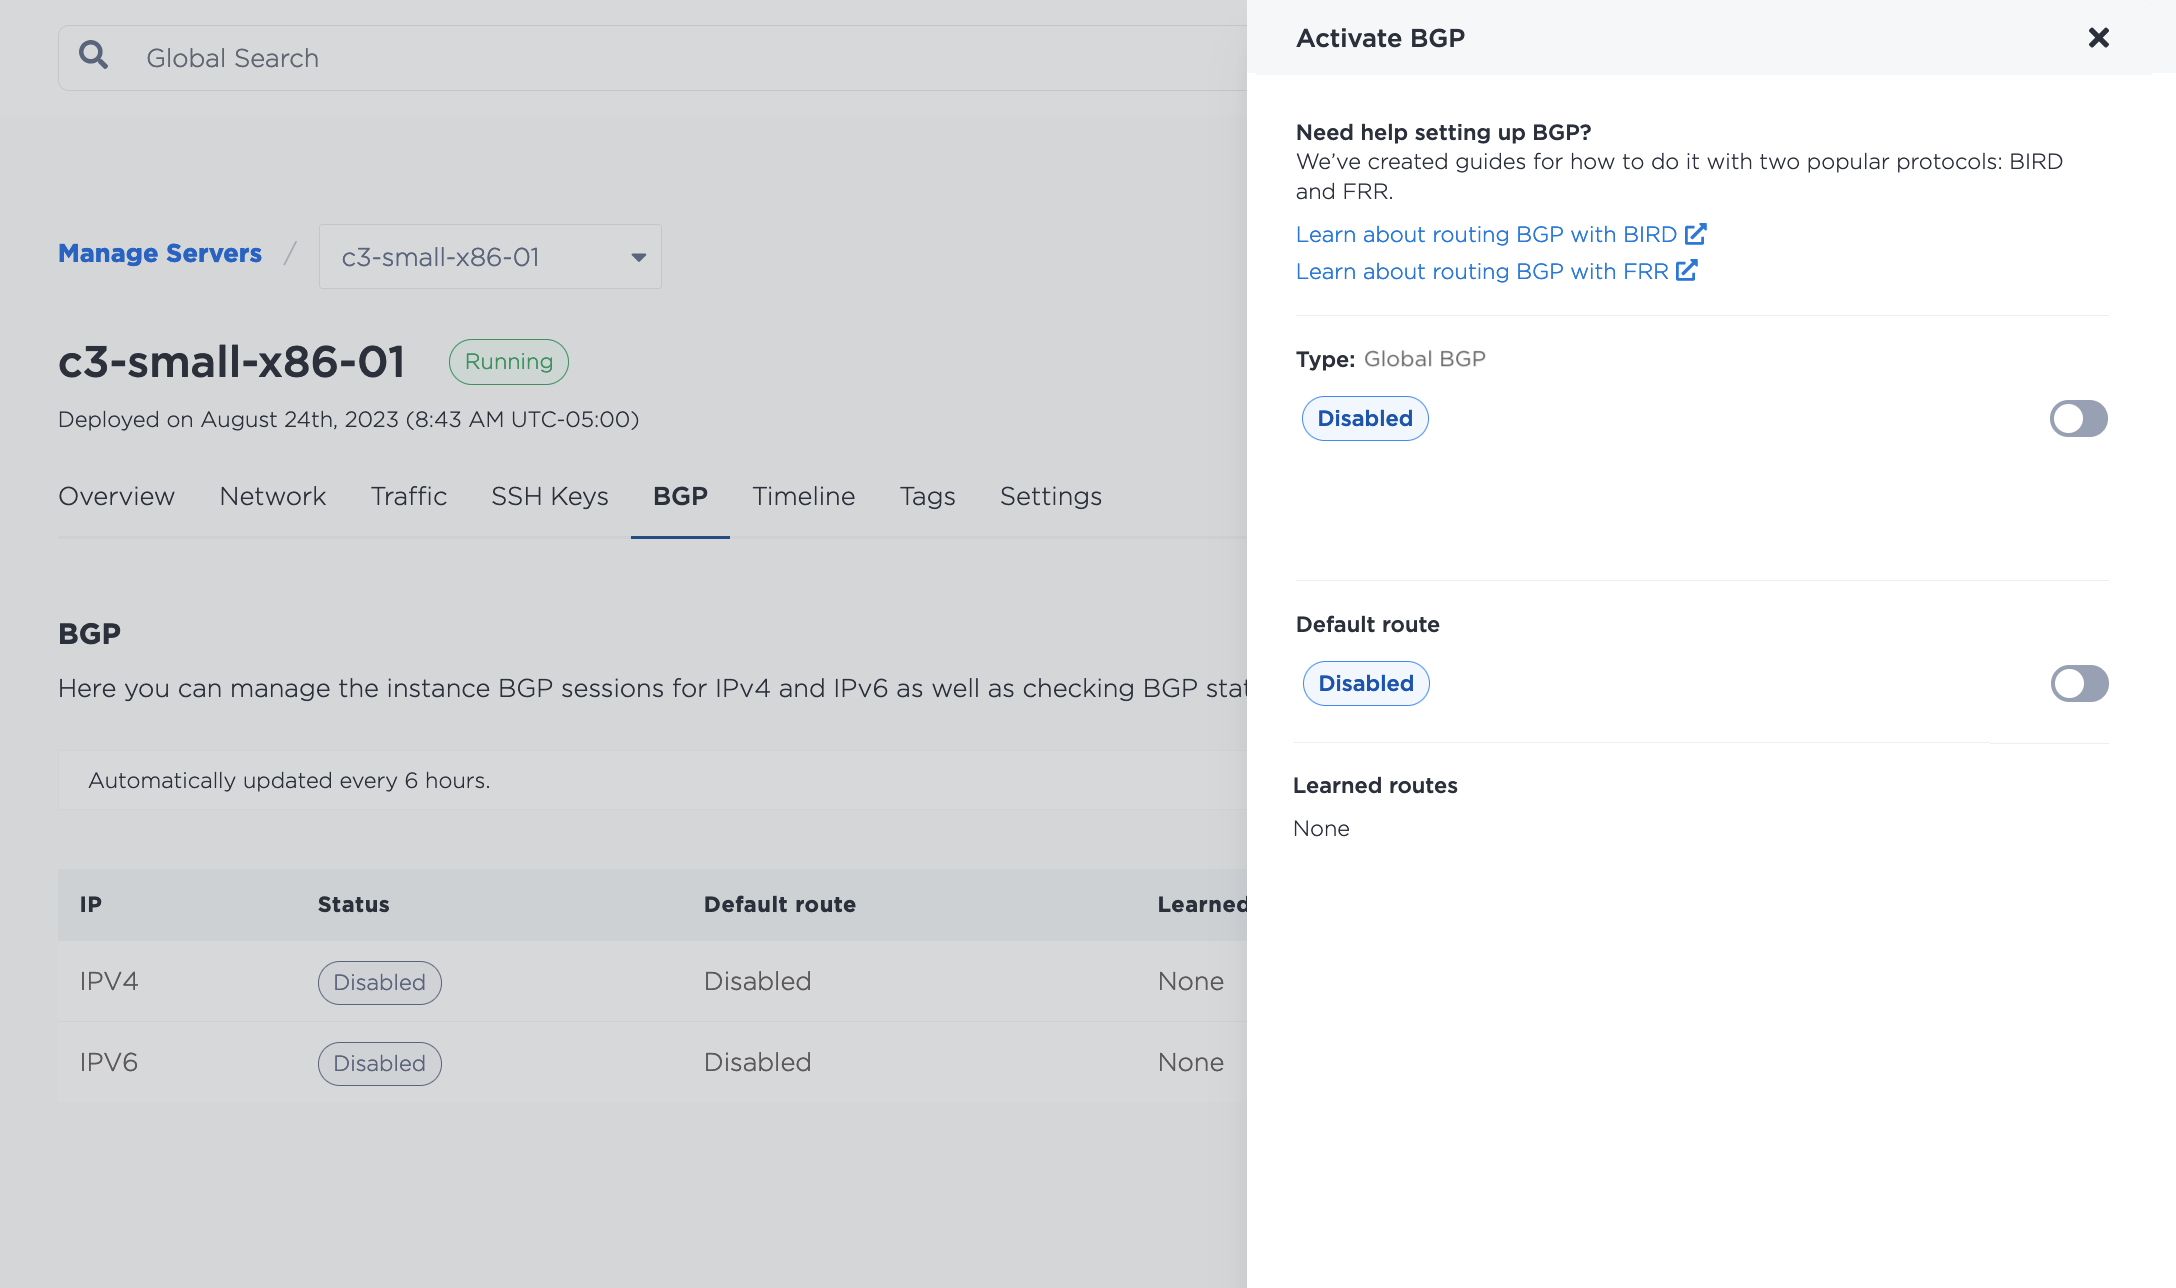
Task: Select the IPV4 table cell
Action: click(x=109, y=981)
